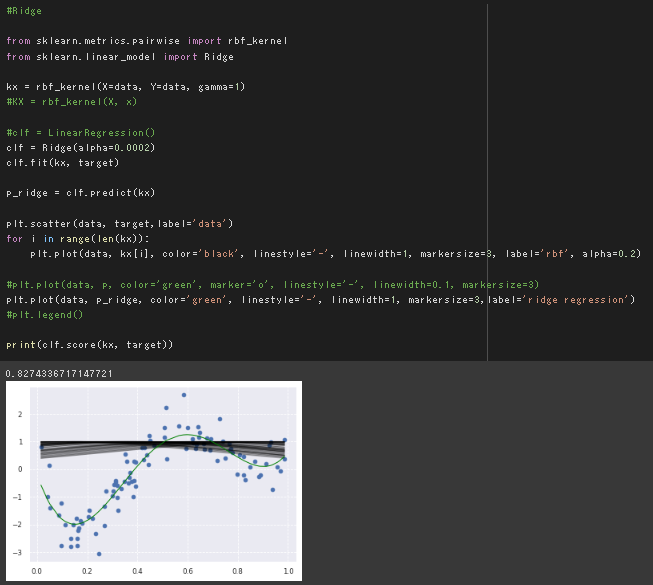Viewport: 653px width, 585px height.
Task: Place cursor on clf.fit(kx, target) line
Action: (63, 162)
